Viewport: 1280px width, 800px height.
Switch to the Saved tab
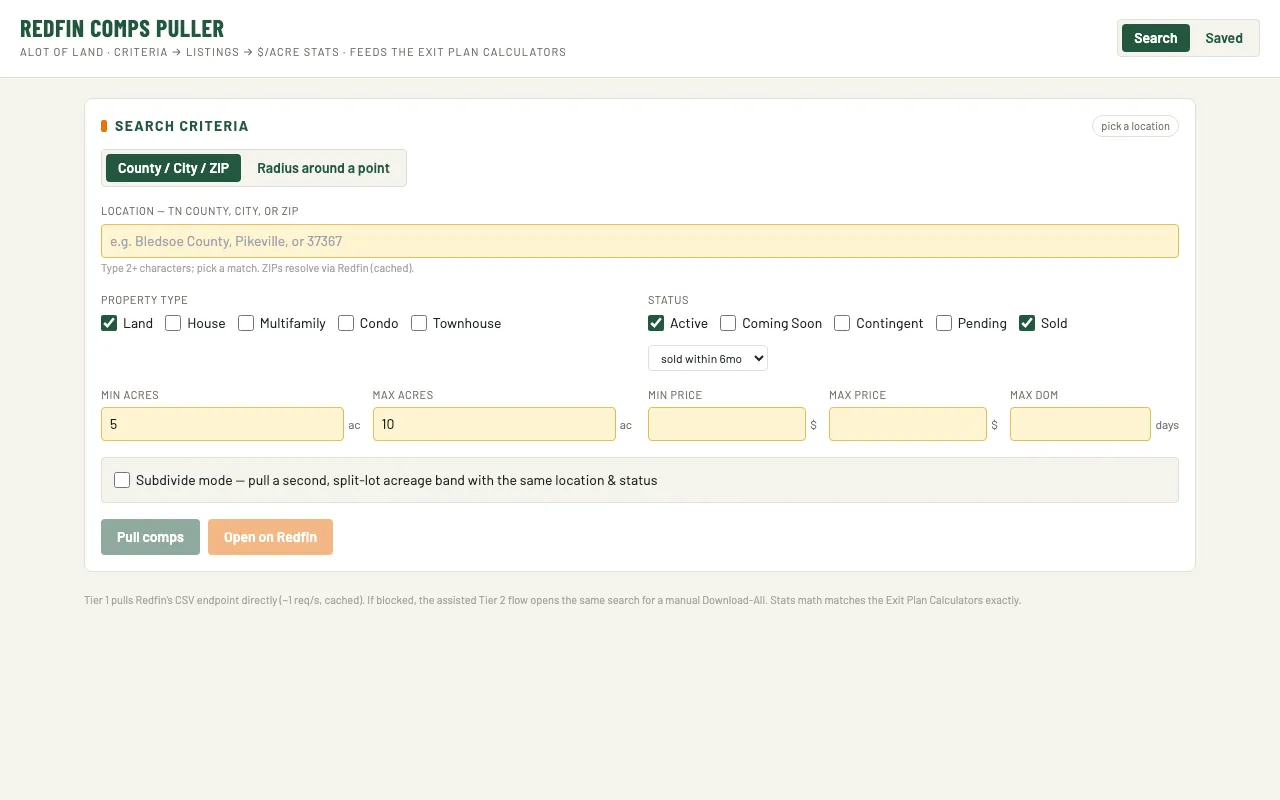1223,38
